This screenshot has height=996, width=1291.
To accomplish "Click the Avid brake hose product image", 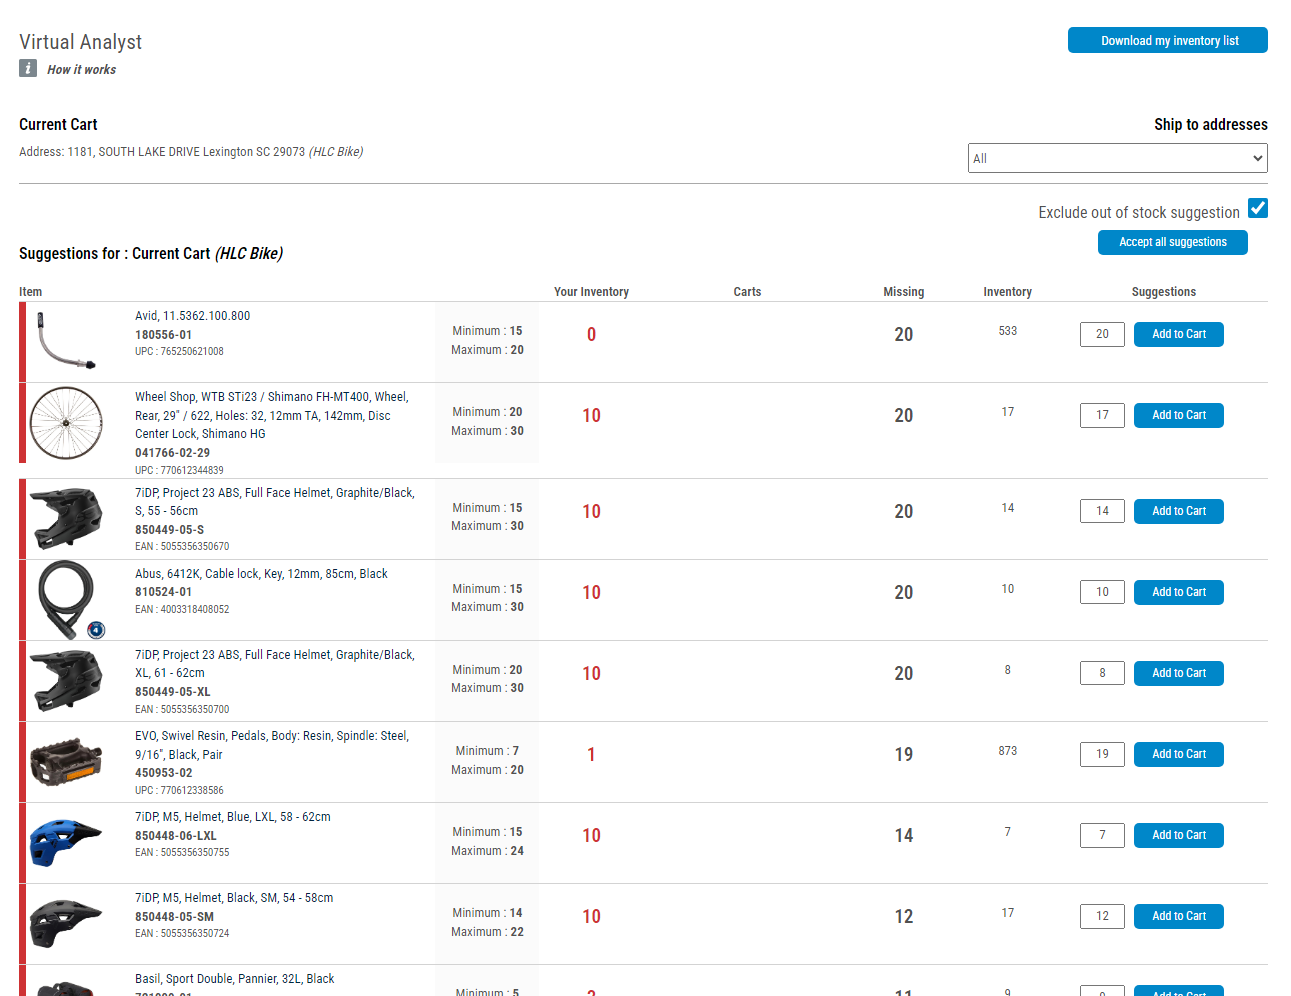I will [66, 341].
